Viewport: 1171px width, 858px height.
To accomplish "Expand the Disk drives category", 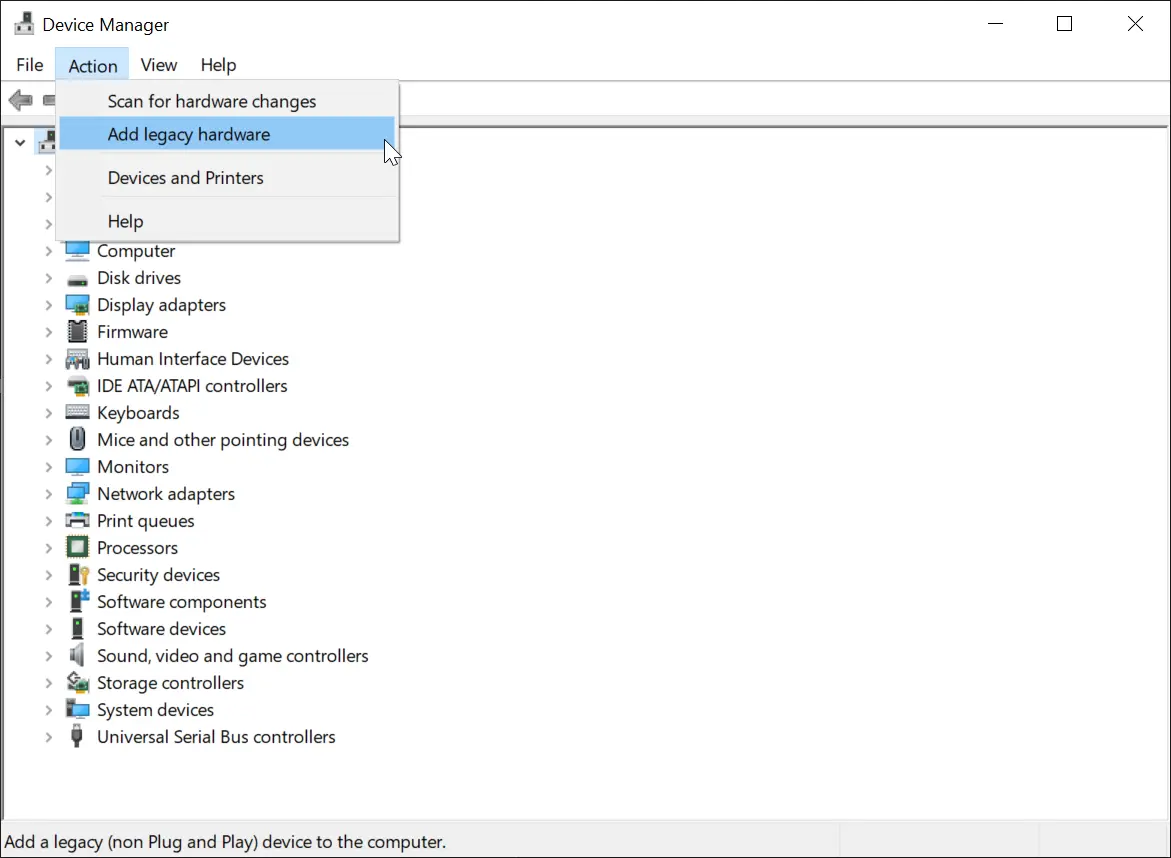I will click(49, 278).
